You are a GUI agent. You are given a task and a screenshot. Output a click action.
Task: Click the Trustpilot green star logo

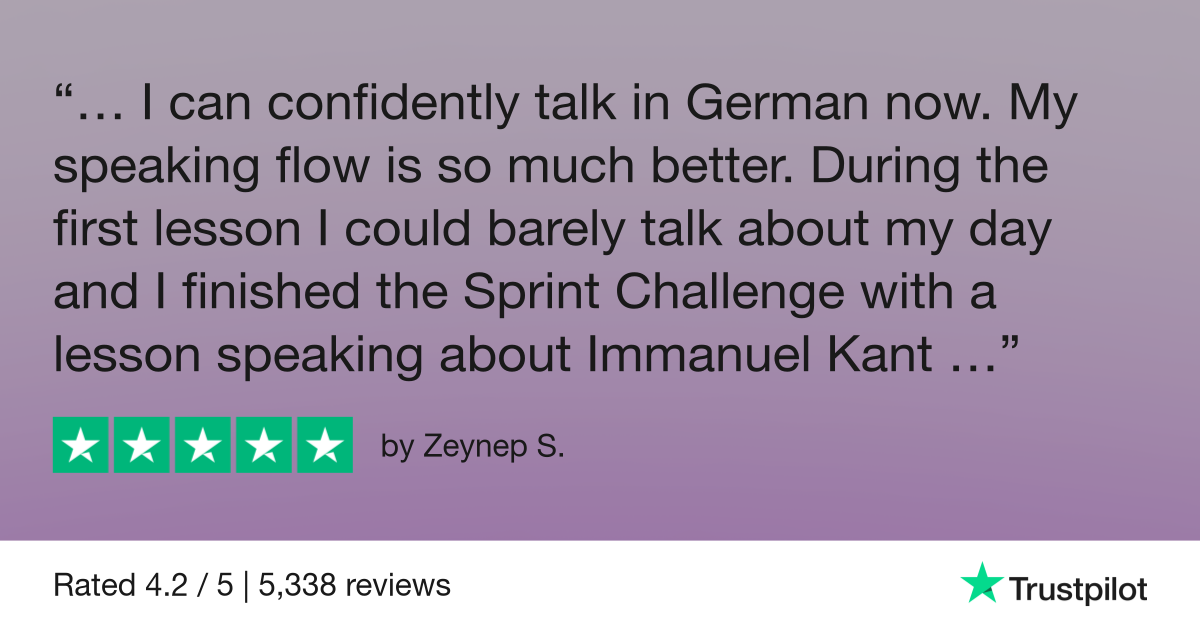980,583
